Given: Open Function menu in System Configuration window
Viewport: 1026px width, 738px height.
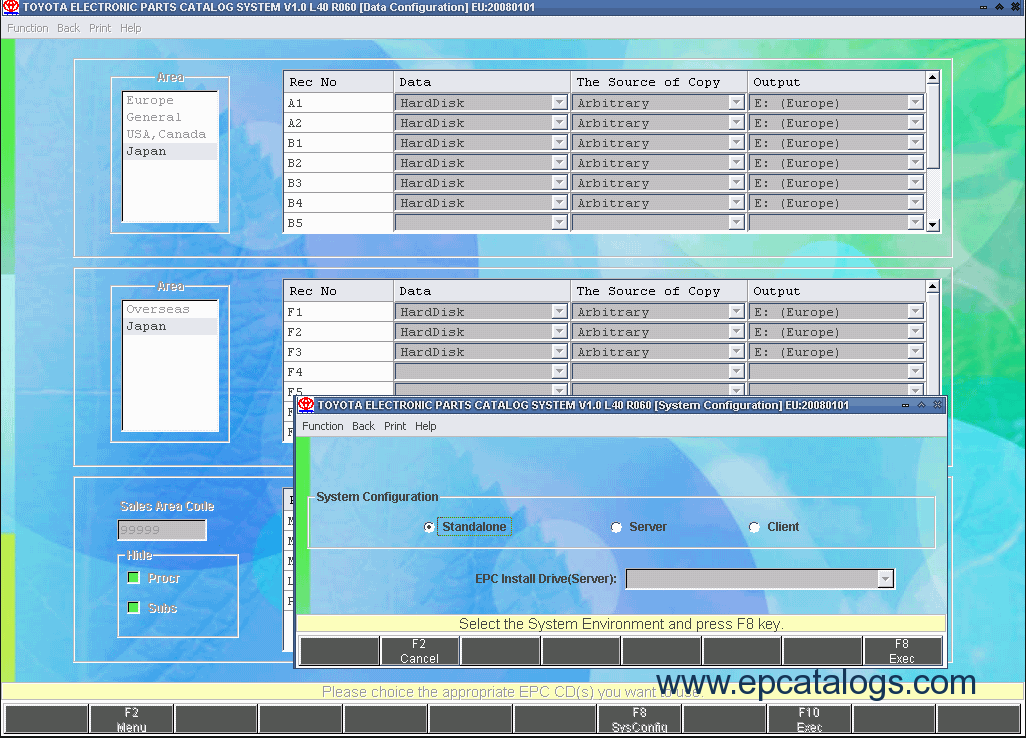Looking at the screenshot, I should click(x=323, y=426).
